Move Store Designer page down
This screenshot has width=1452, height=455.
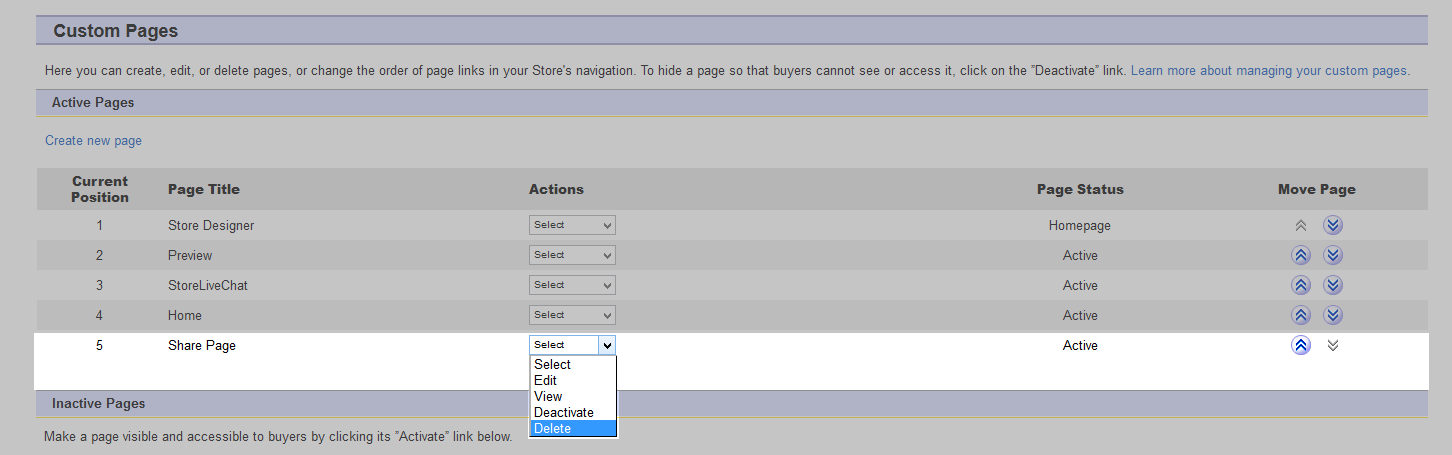coord(1332,225)
